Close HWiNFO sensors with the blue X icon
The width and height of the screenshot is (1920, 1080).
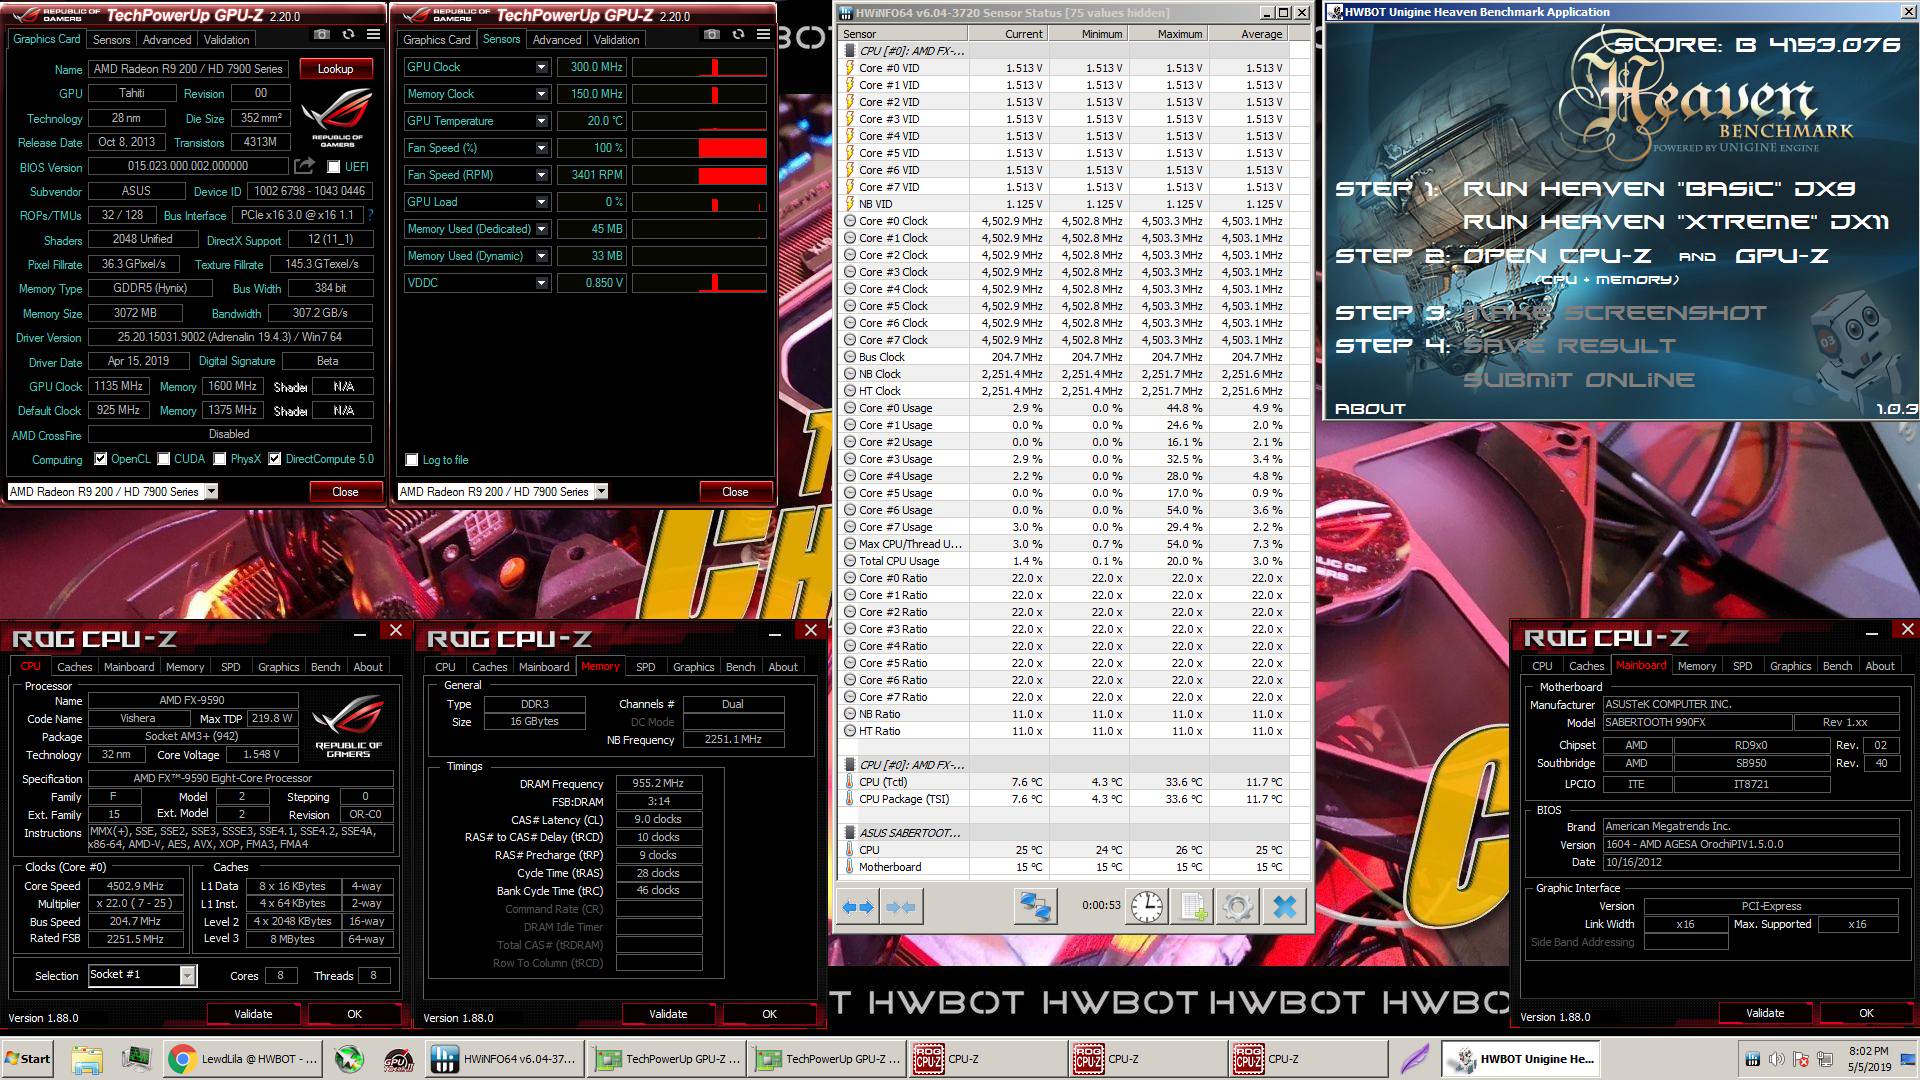click(x=1284, y=906)
